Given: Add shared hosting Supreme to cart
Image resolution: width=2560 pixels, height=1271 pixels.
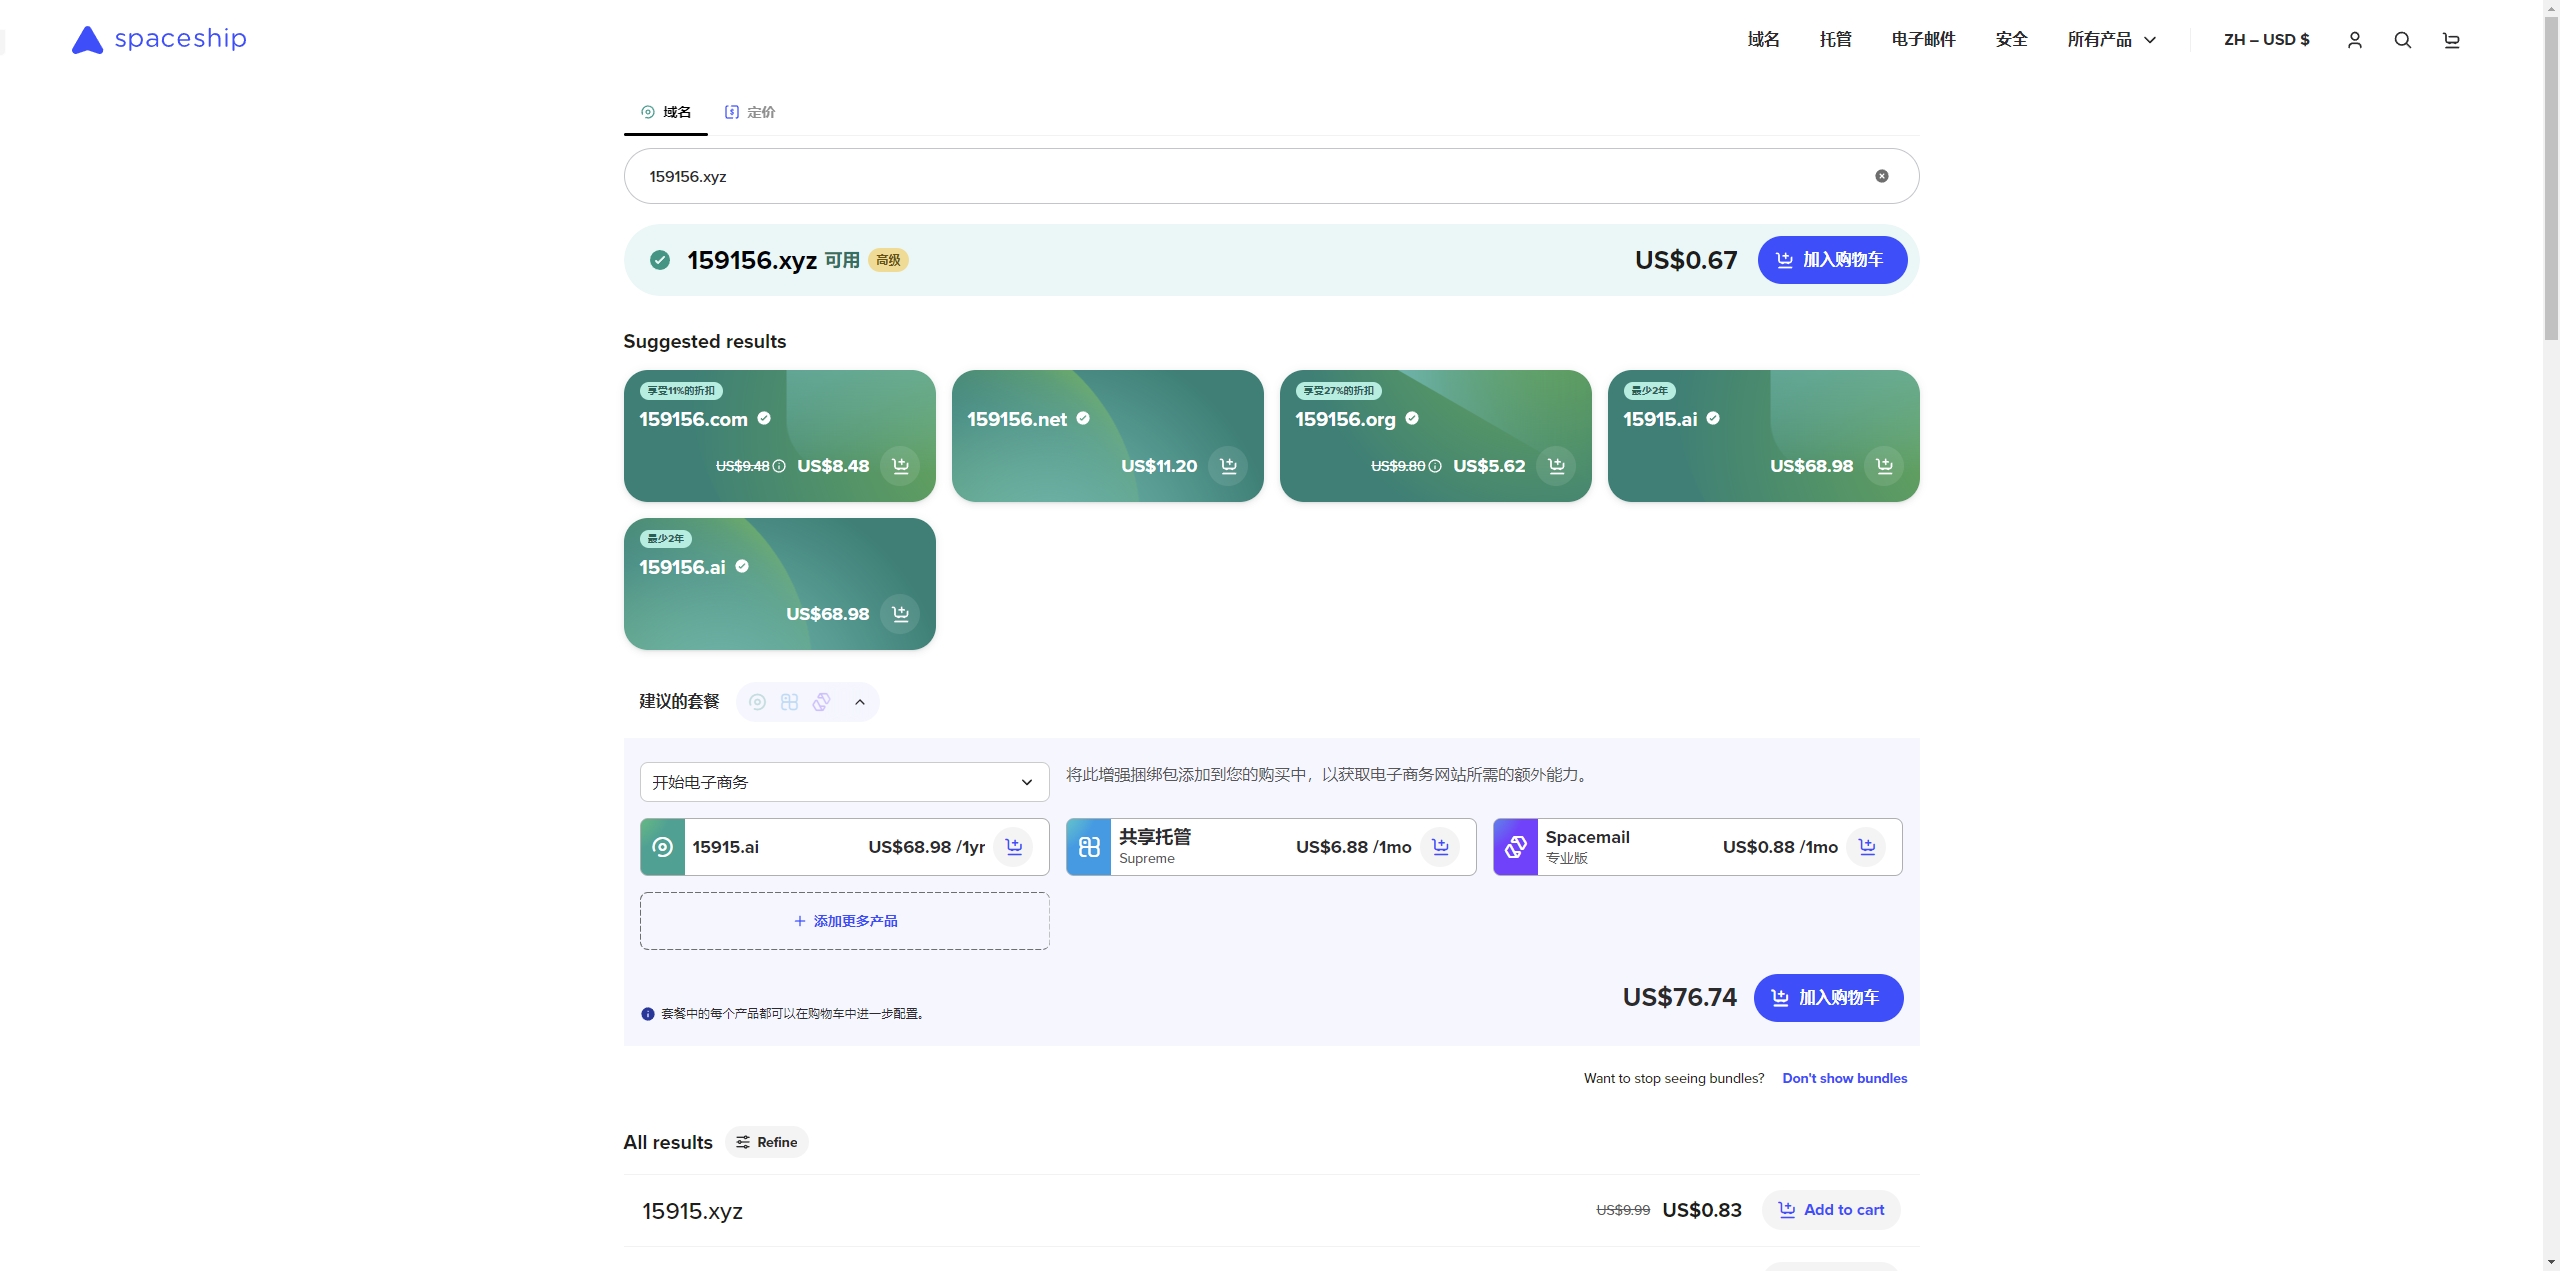Looking at the screenshot, I should (x=1441, y=847).
